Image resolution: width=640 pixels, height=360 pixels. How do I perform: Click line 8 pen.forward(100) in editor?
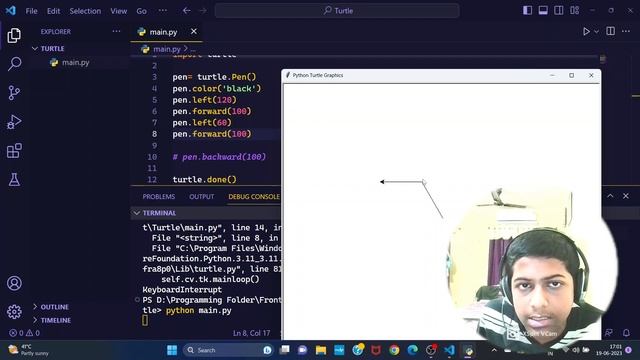point(212,134)
